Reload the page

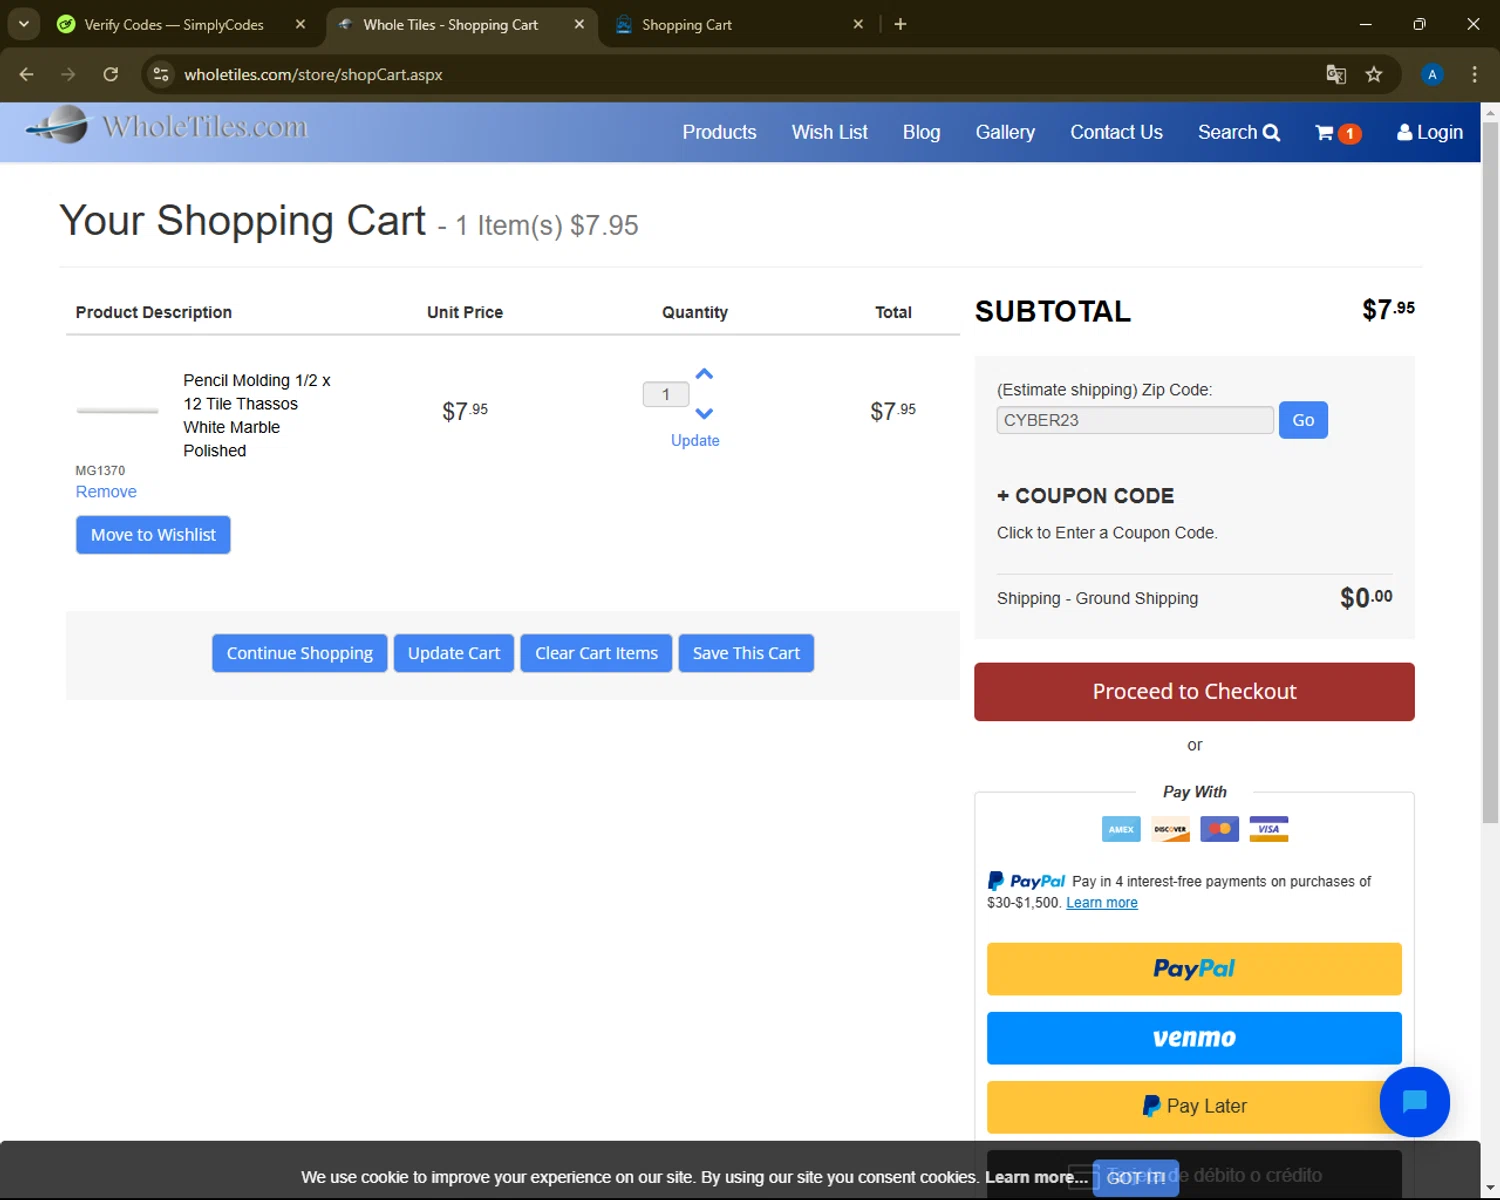(x=111, y=74)
